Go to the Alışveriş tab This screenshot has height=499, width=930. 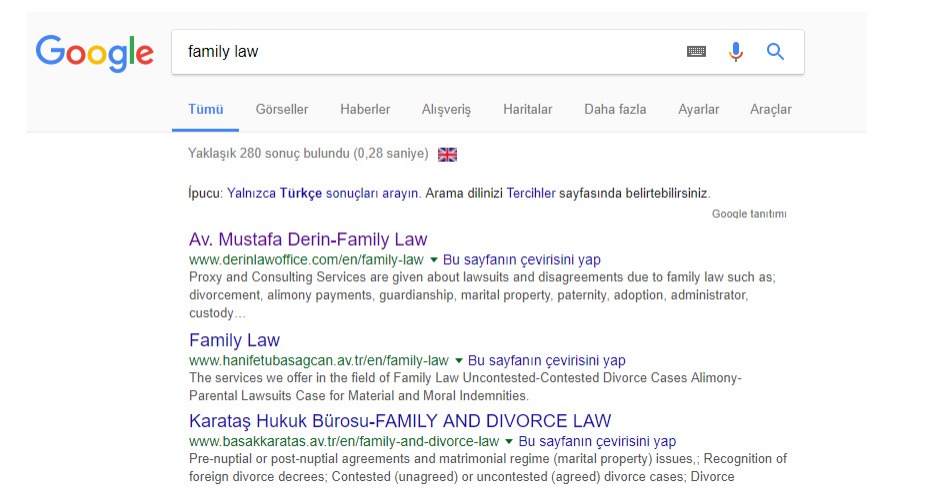click(446, 110)
